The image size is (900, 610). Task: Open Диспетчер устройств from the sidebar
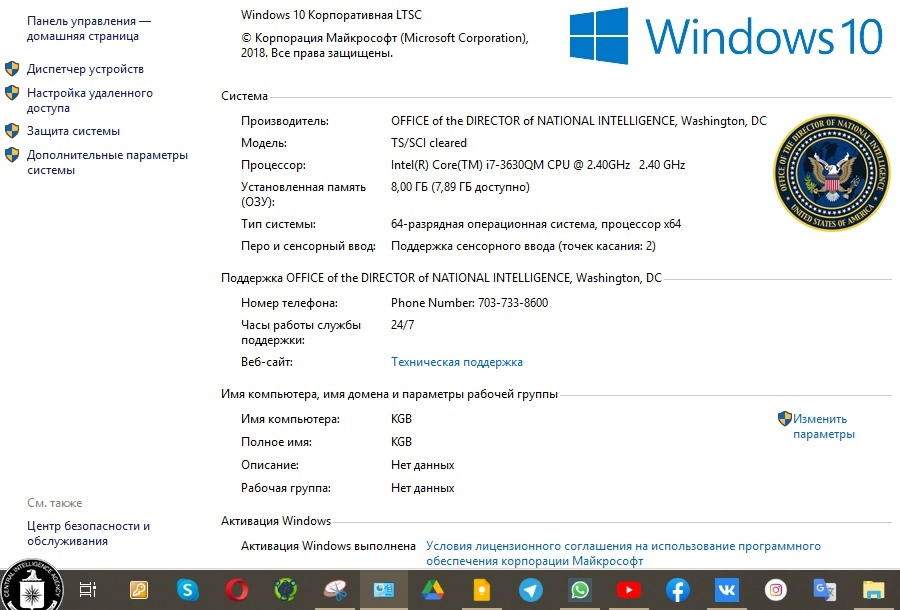tap(85, 69)
